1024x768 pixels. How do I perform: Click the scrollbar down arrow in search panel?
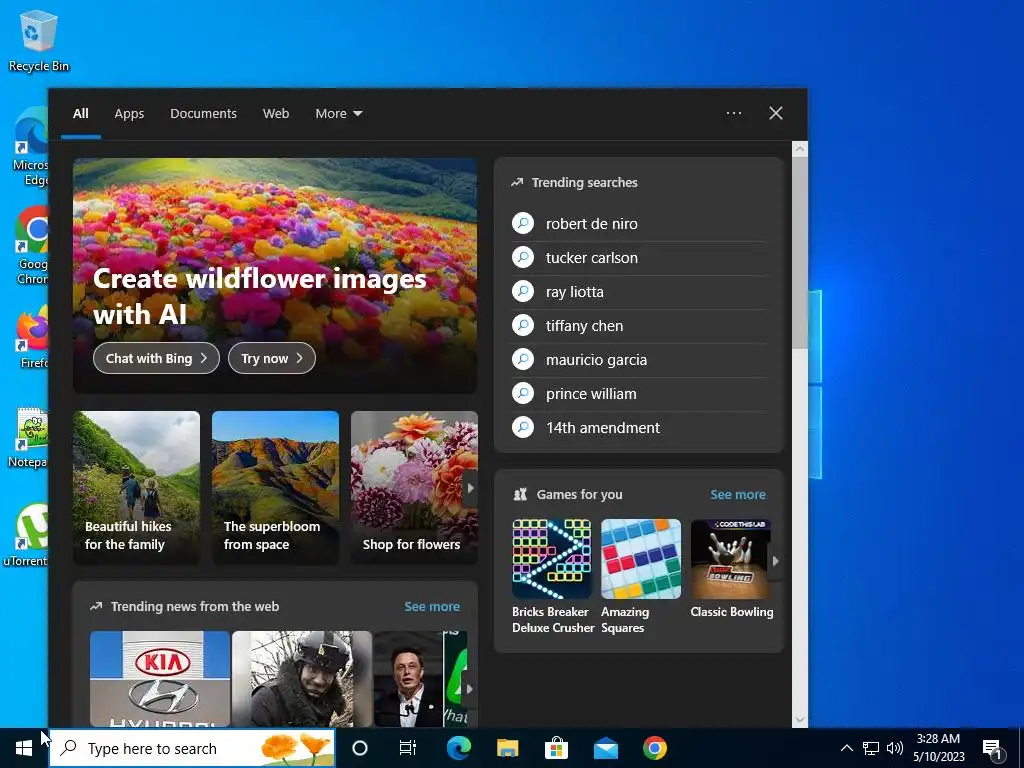[800, 720]
